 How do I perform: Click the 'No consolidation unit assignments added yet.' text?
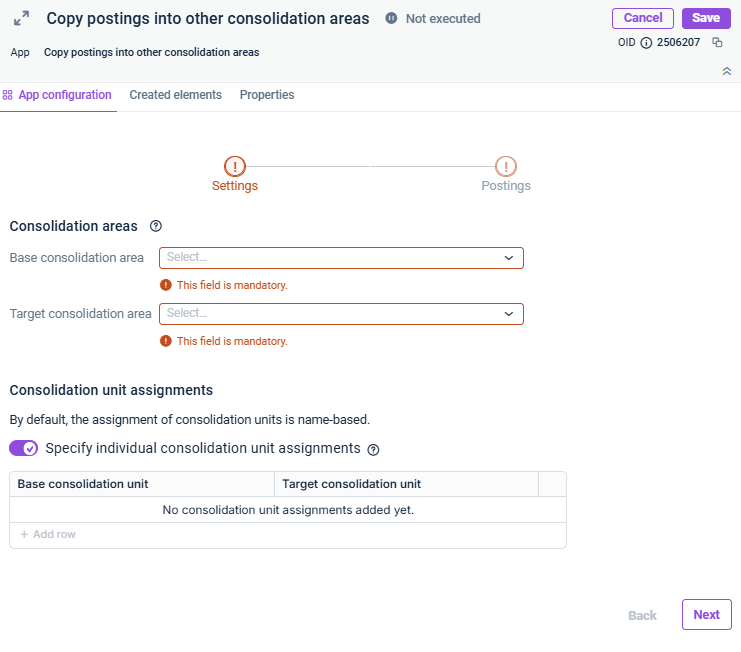click(288, 510)
